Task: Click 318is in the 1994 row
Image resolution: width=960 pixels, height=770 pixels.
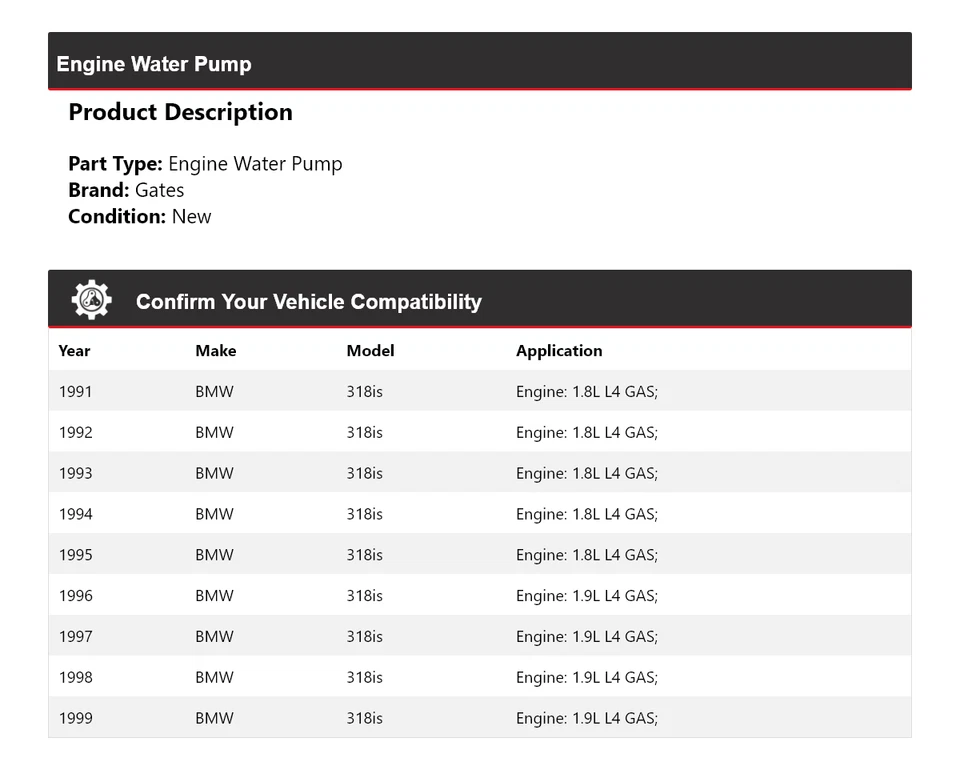Action: 364,515
